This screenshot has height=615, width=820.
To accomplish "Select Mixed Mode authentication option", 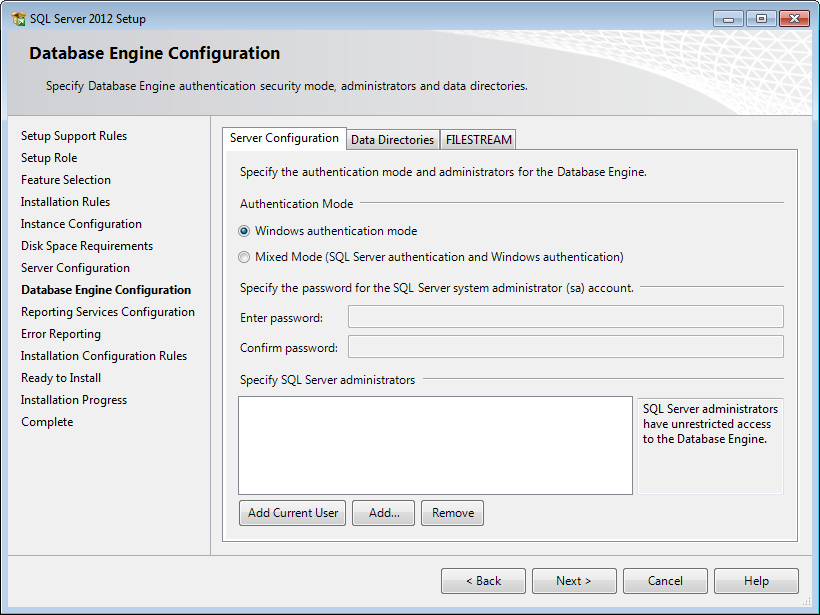I will pos(245,257).
